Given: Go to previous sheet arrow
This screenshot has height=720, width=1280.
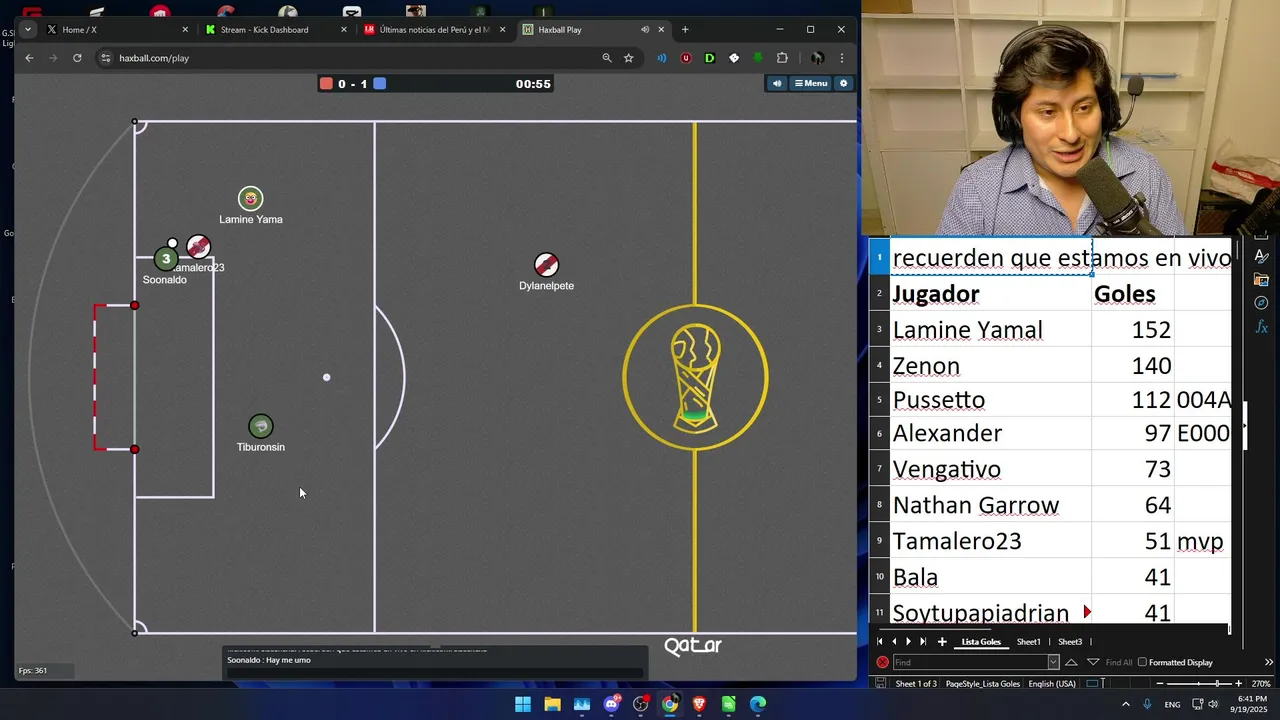Looking at the screenshot, I should [x=894, y=642].
